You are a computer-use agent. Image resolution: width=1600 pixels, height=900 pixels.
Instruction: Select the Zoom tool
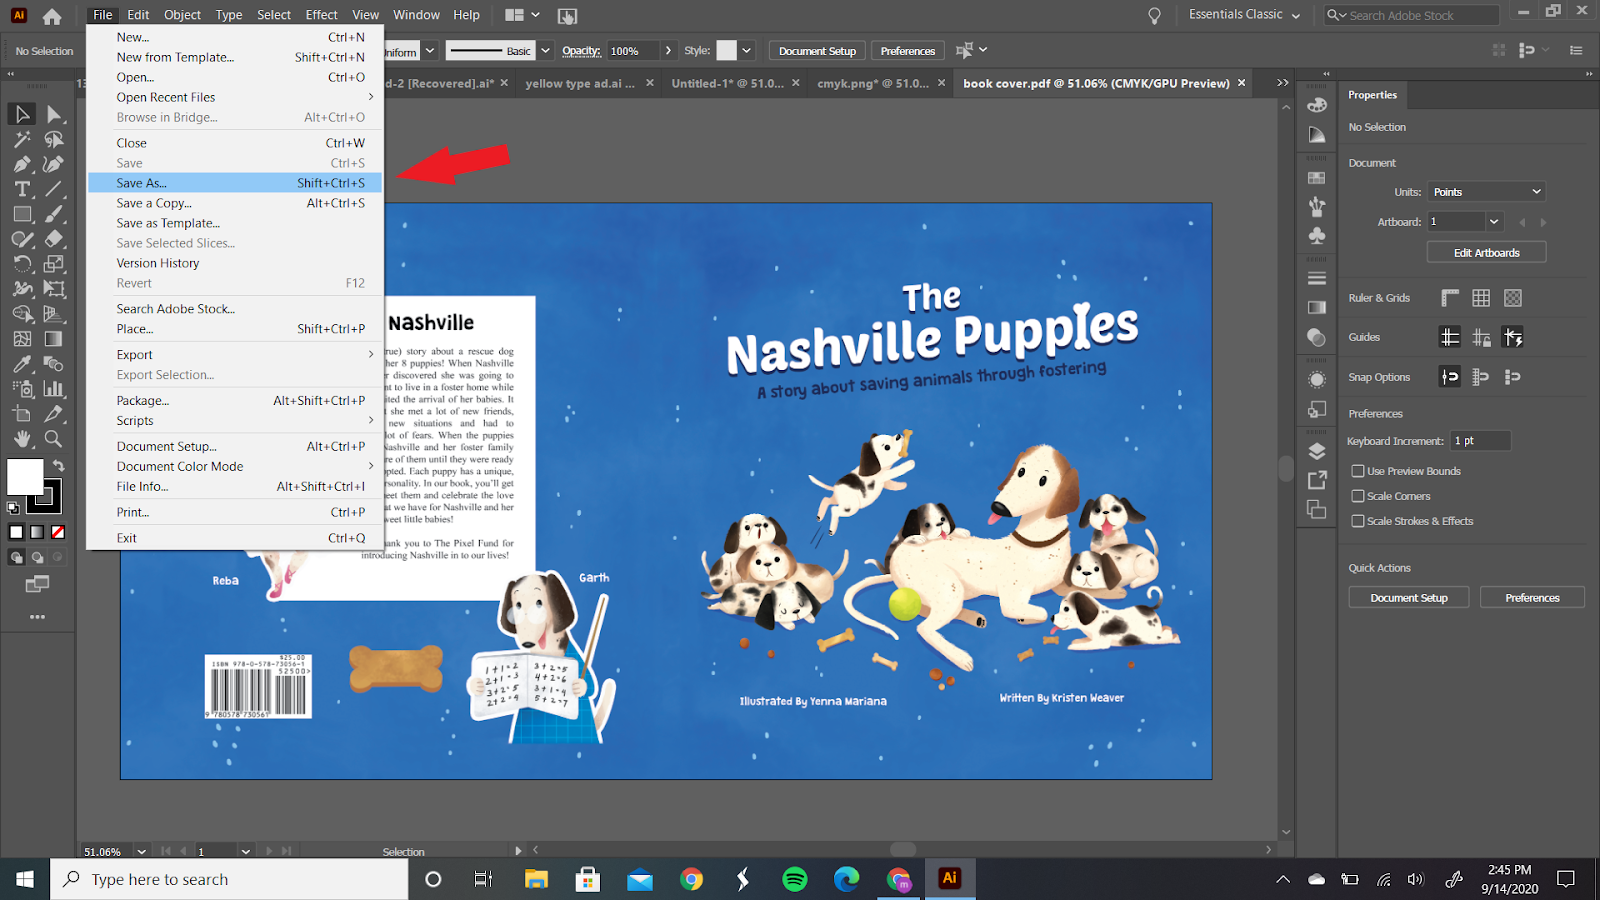[54, 439]
